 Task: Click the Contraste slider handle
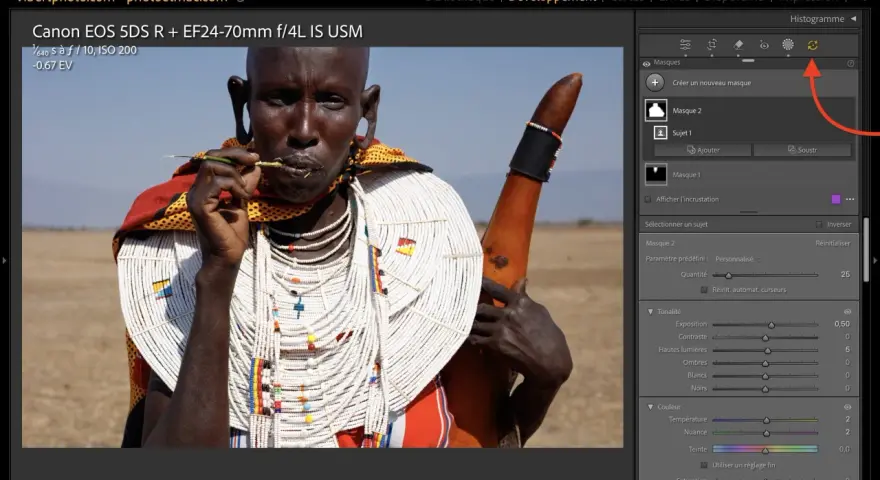[x=765, y=338]
